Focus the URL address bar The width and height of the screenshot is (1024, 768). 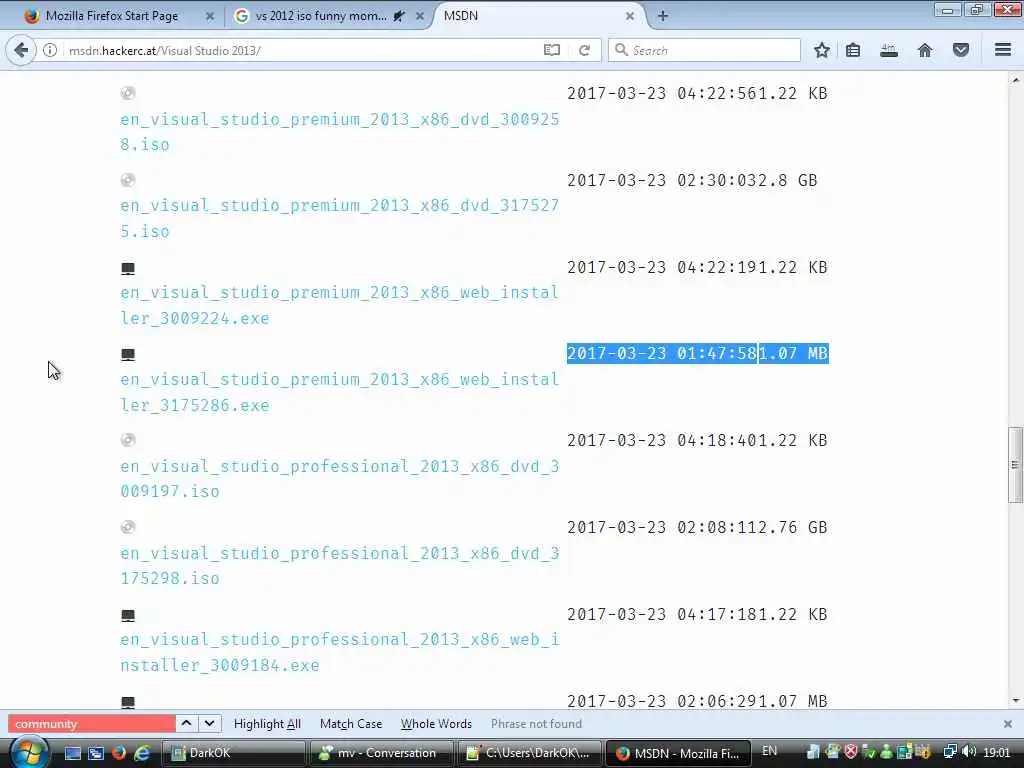pos(300,50)
